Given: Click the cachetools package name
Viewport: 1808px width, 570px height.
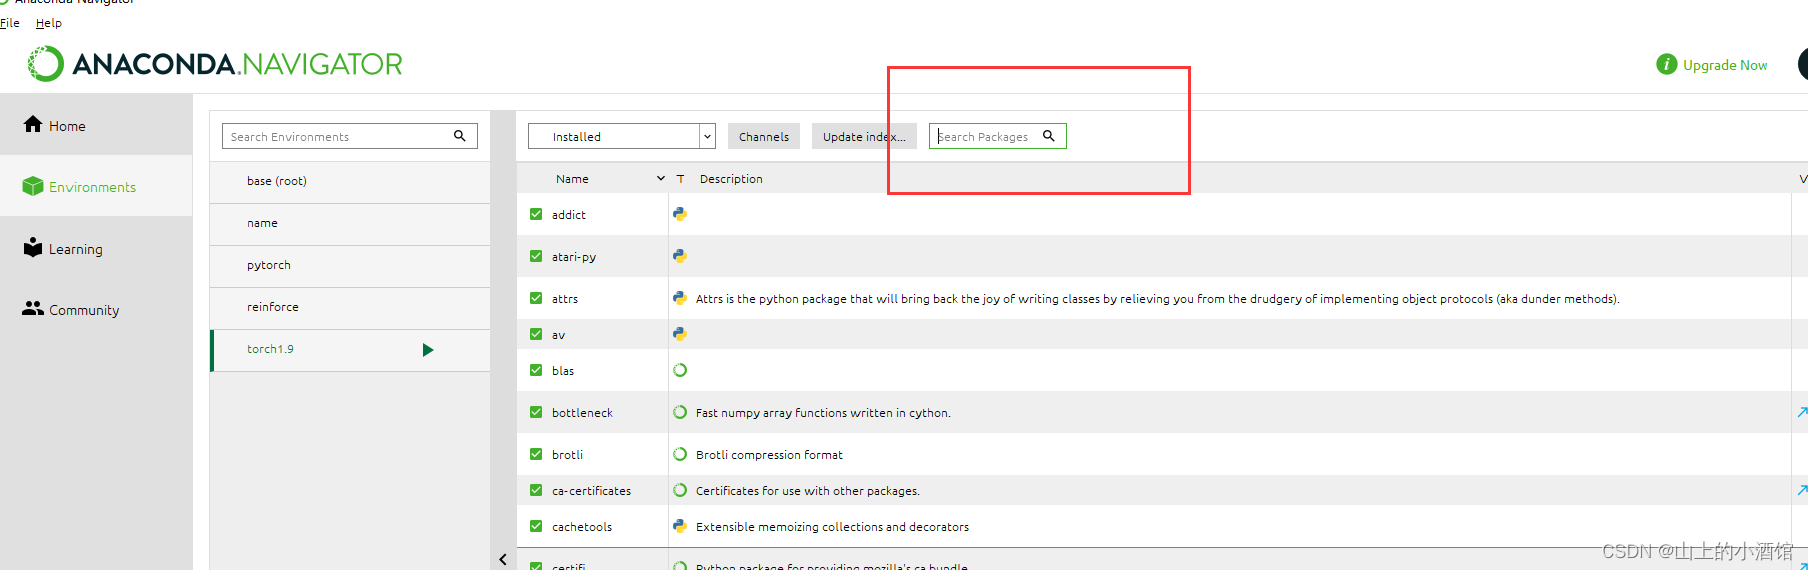Looking at the screenshot, I should pyautogui.click(x=582, y=526).
